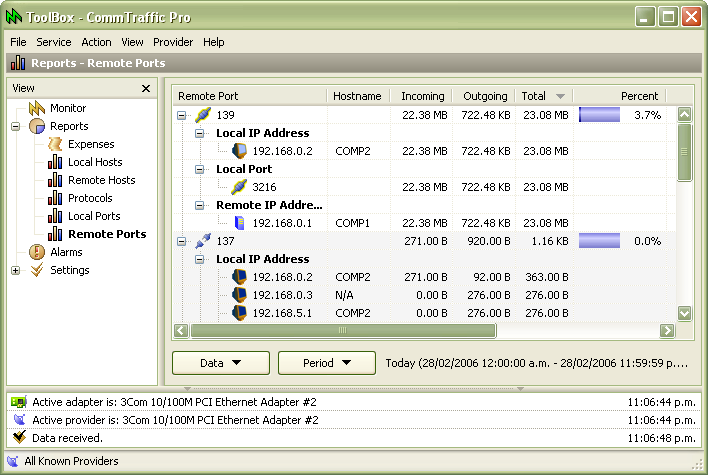Sort by the Hostname column header
The height and width of the screenshot is (475, 708).
tap(358, 96)
